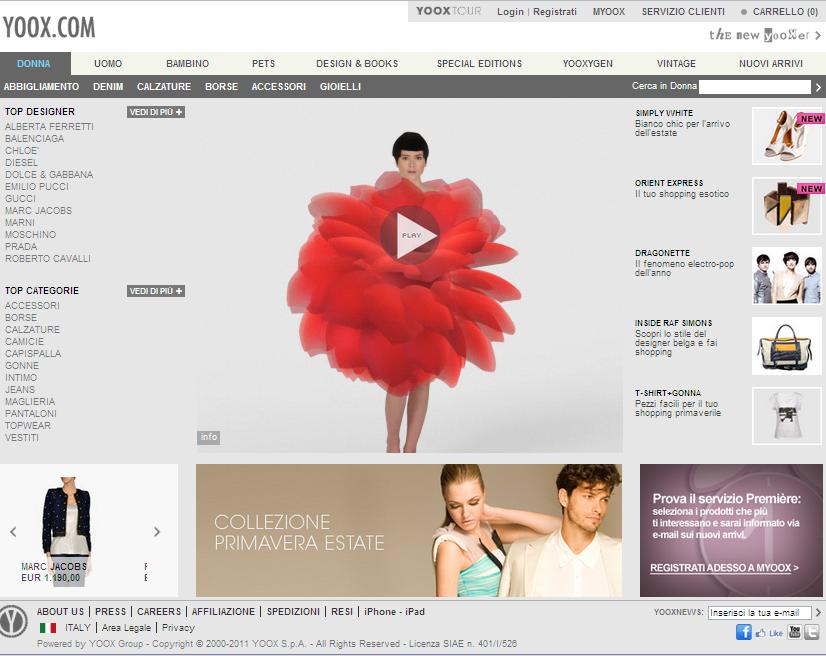Submit search with arrow next to Cerca field
The image size is (826, 656).
click(818, 87)
